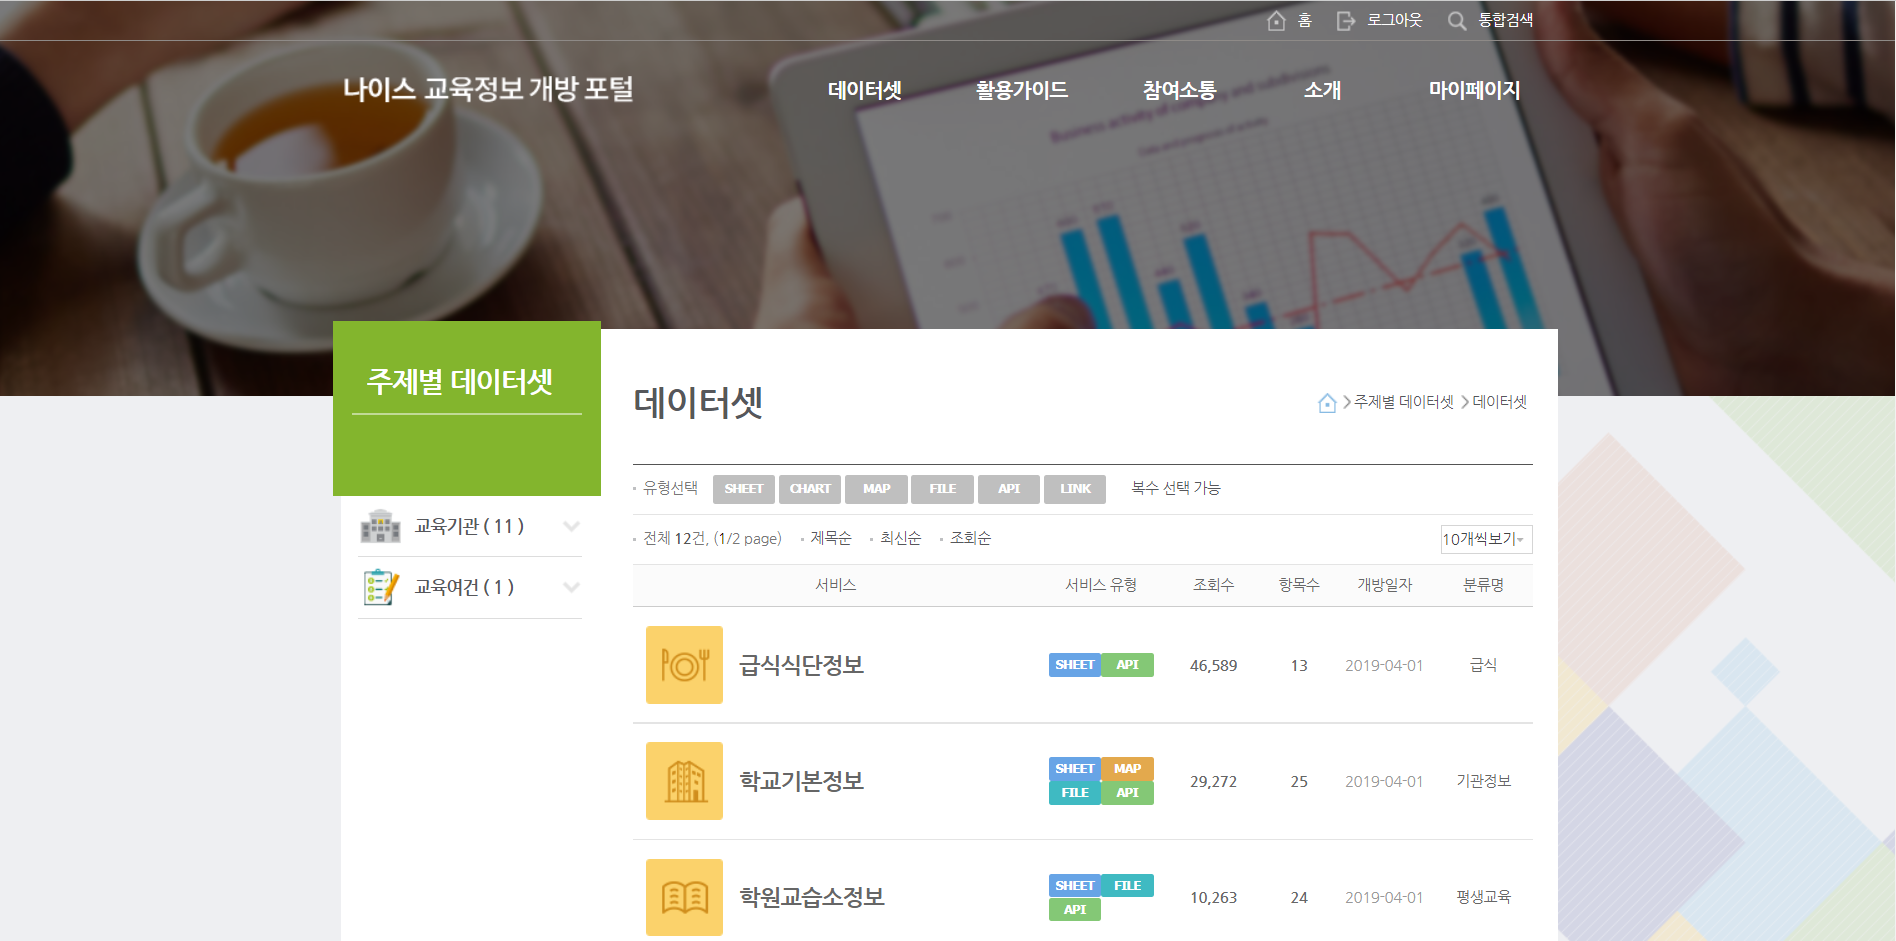Click 나이스 교육정보 개방 포털 logo

click(x=488, y=89)
